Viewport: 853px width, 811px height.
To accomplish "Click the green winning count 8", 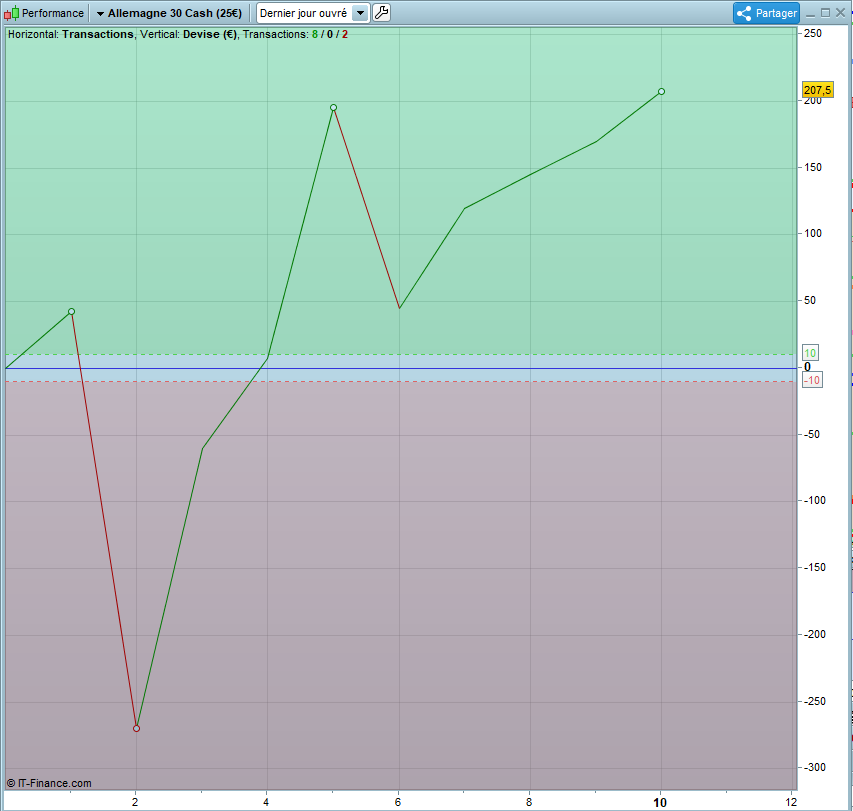I will click(314, 34).
